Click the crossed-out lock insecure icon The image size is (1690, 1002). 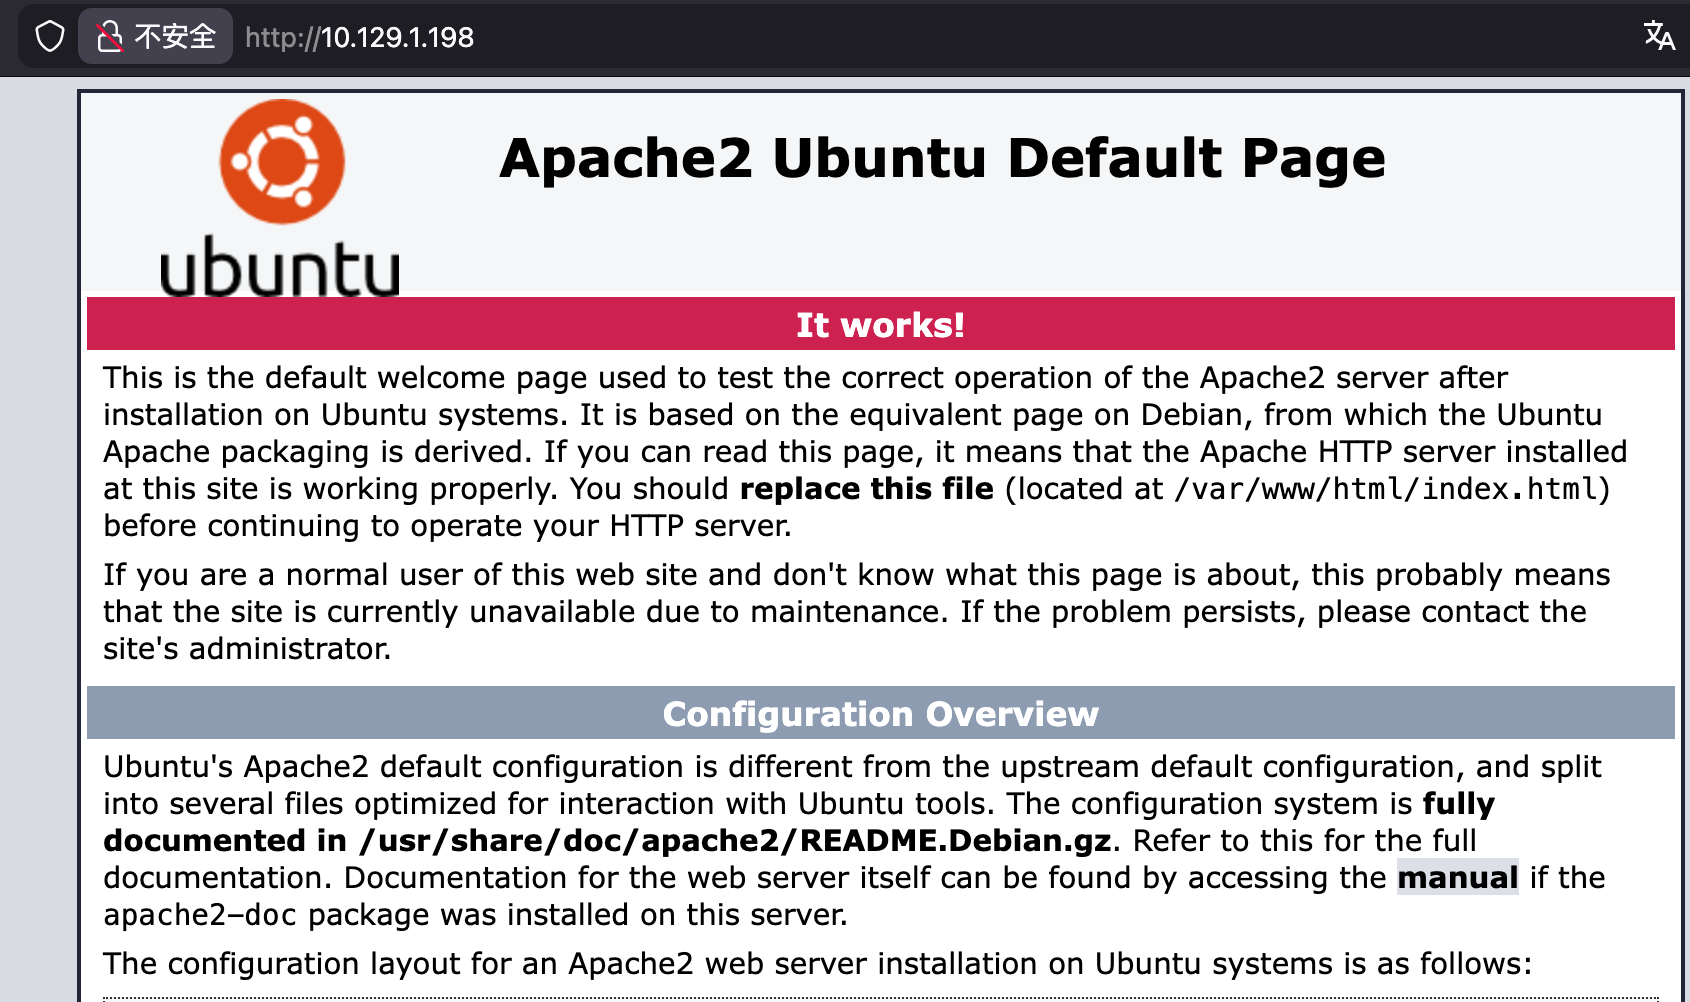coord(109,37)
